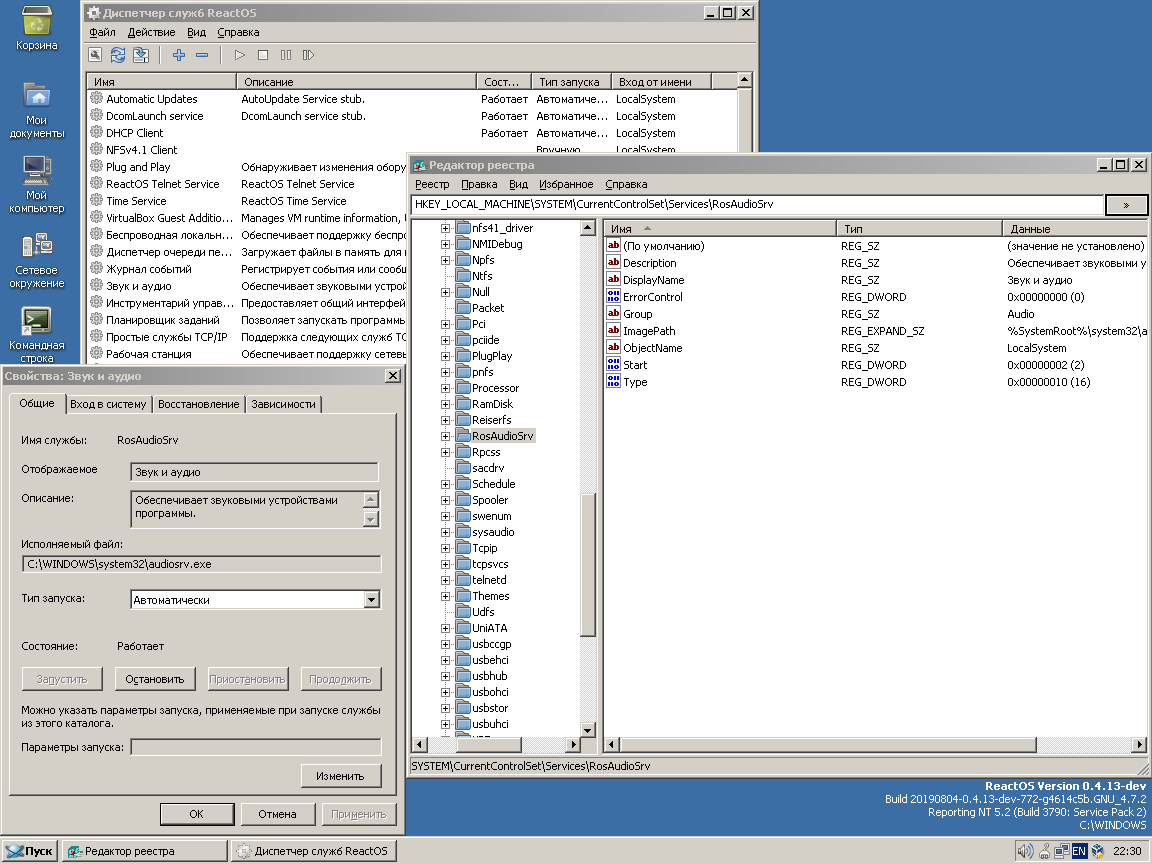This screenshot has width=1152, height=864.
Task: Select the ErrorControl DWORD value icon
Action: click(613, 296)
